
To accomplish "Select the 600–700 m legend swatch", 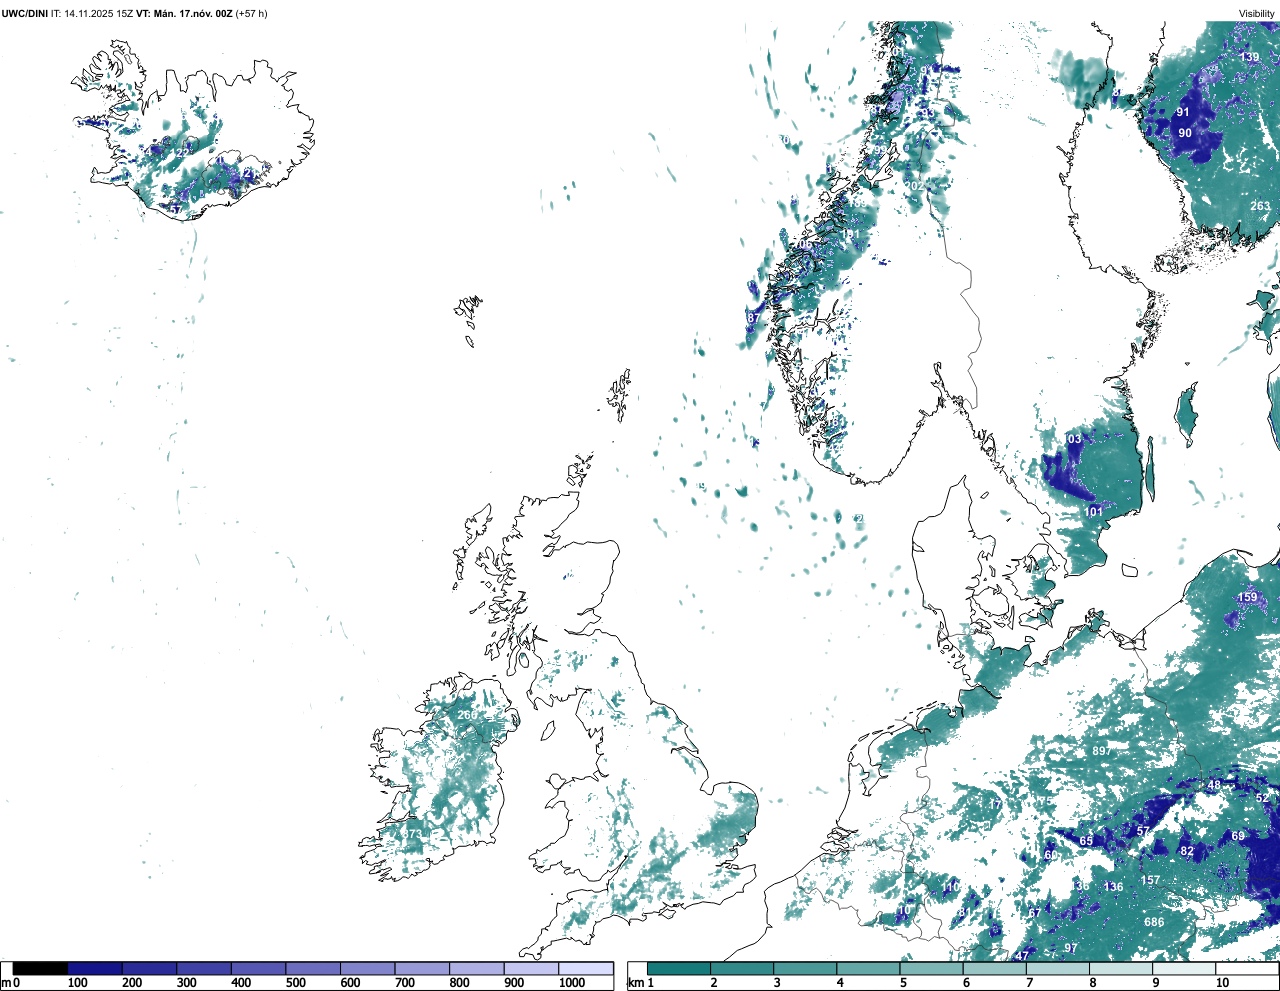I will [367, 968].
